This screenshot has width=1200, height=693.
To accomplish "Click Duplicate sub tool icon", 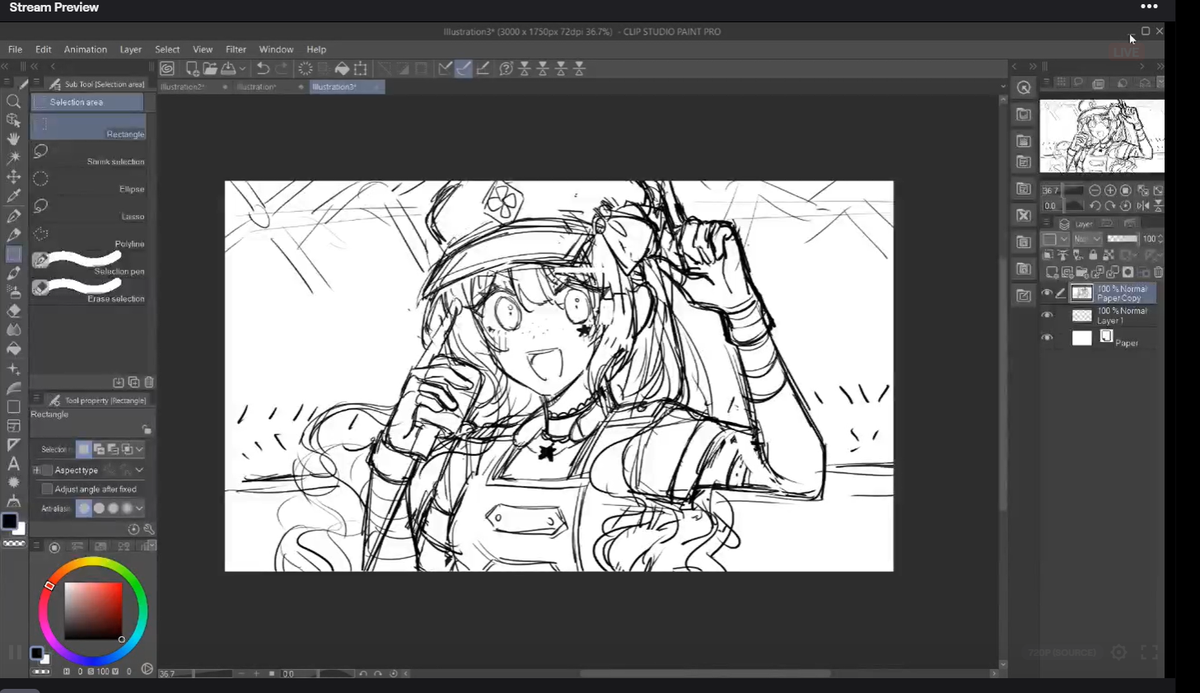I will pos(134,382).
